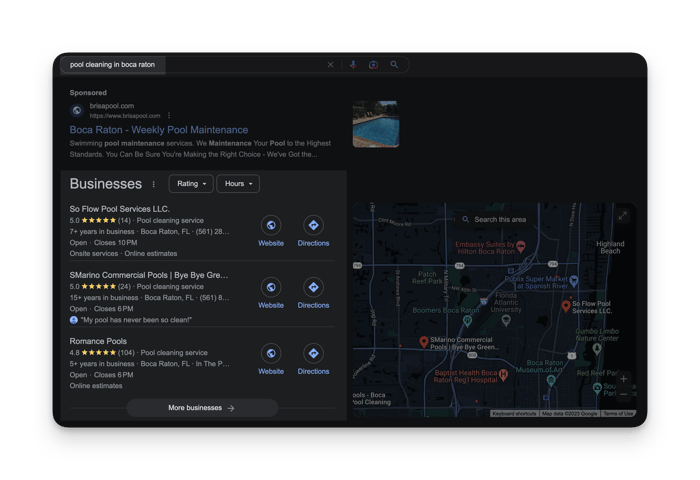Click Boca Raton Museum of Art marker

click(x=551, y=380)
